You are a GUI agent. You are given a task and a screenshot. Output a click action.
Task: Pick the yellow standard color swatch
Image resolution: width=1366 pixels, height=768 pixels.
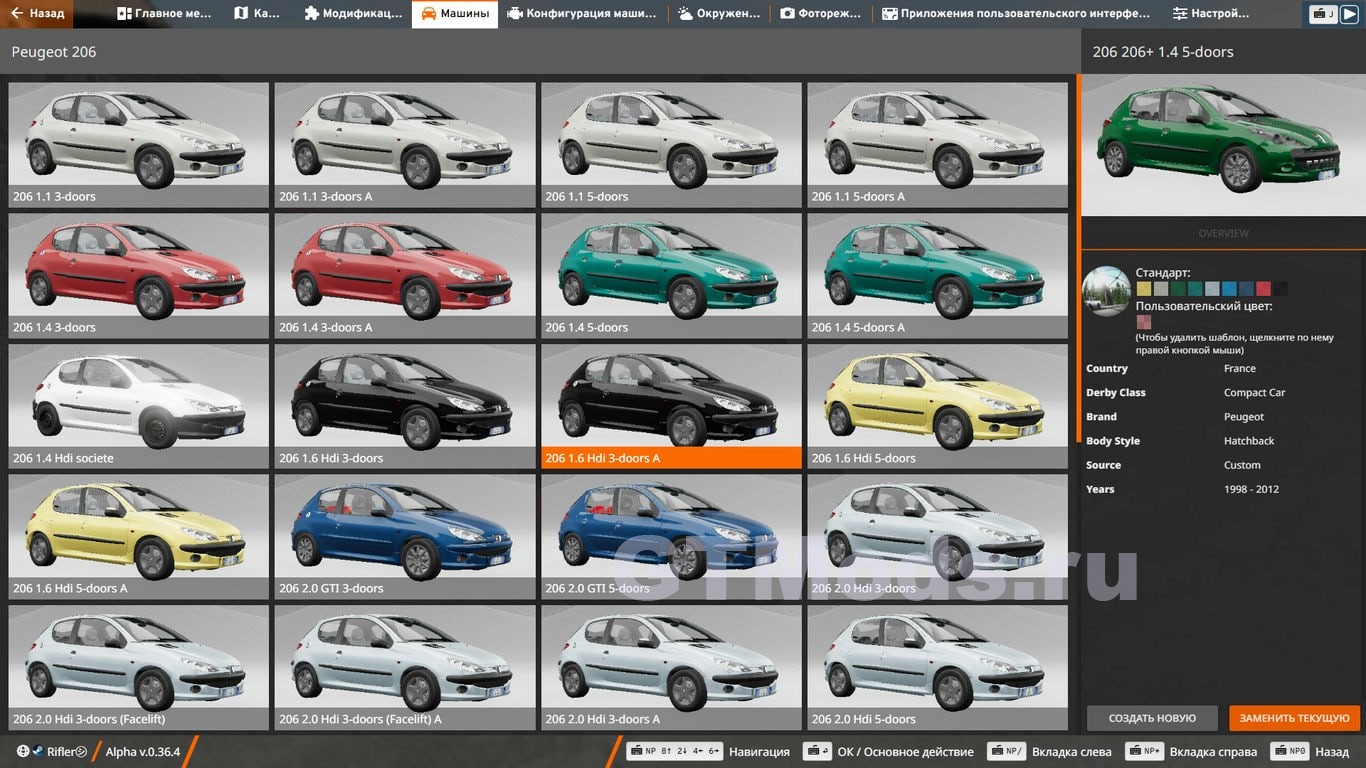point(1143,289)
